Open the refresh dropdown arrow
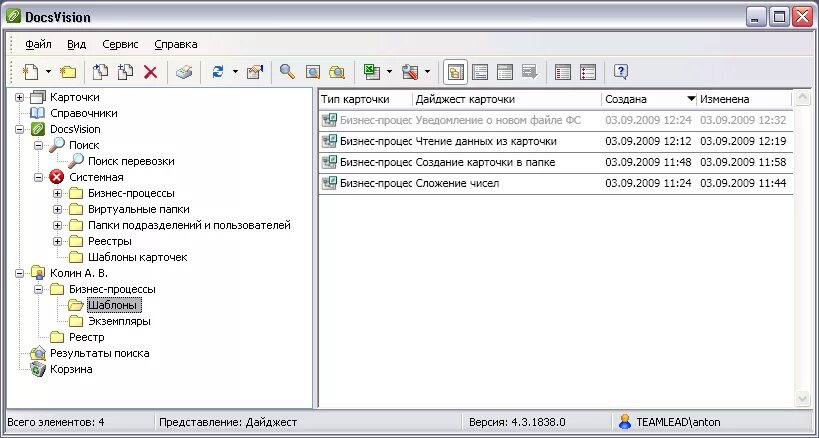The width and height of the screenshot is (819, 438). (235, 72)
